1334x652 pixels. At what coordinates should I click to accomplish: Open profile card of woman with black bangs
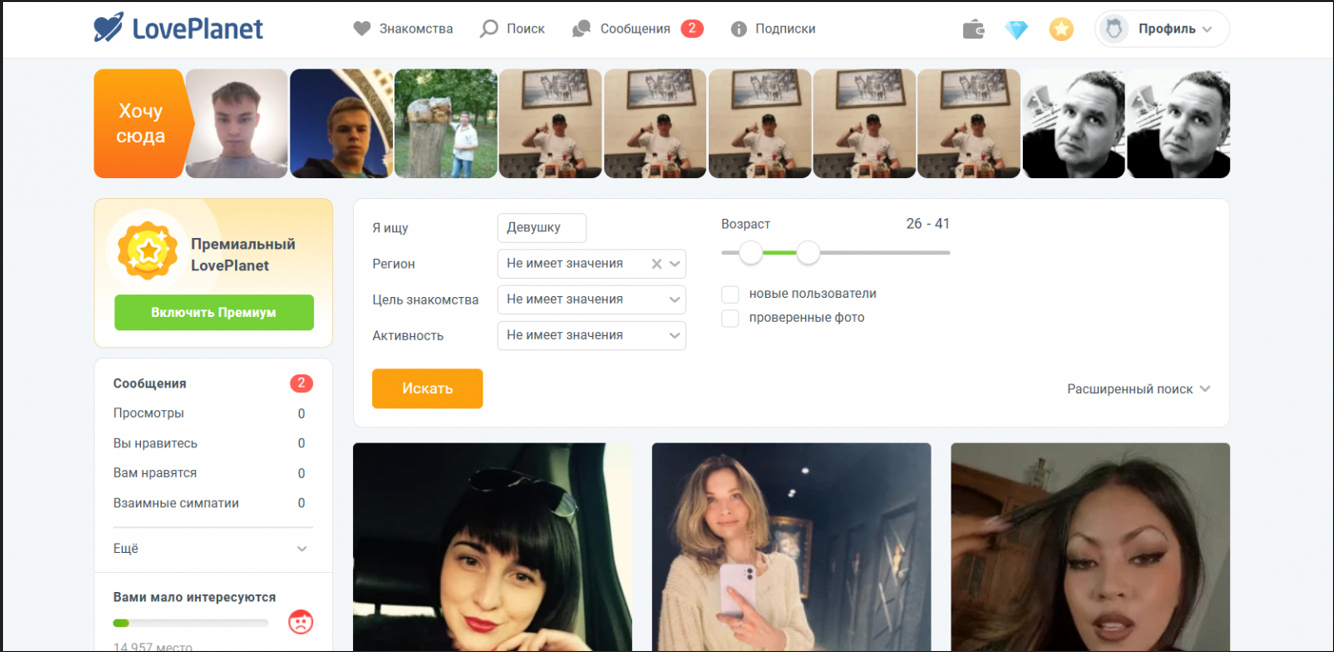492,547
